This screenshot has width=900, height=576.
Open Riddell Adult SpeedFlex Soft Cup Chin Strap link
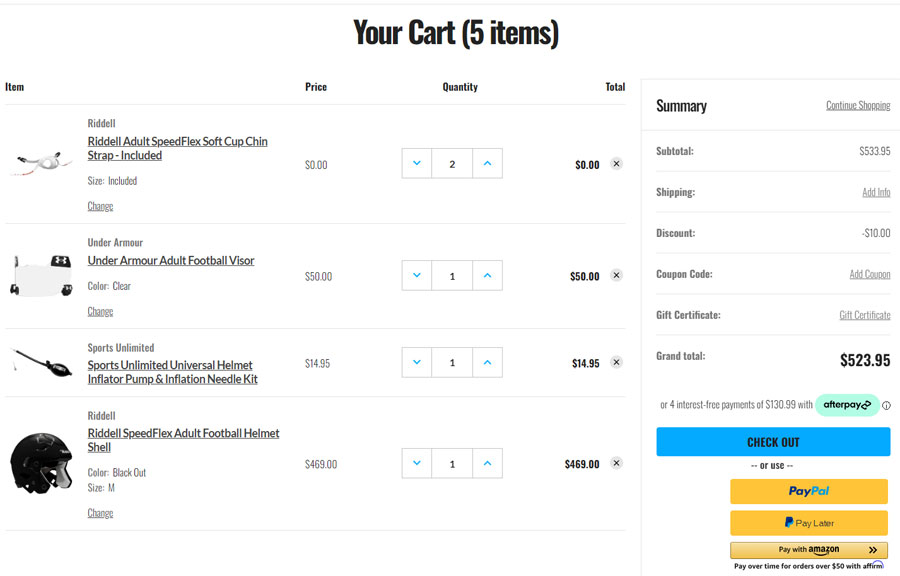click(x=177, y=148)
